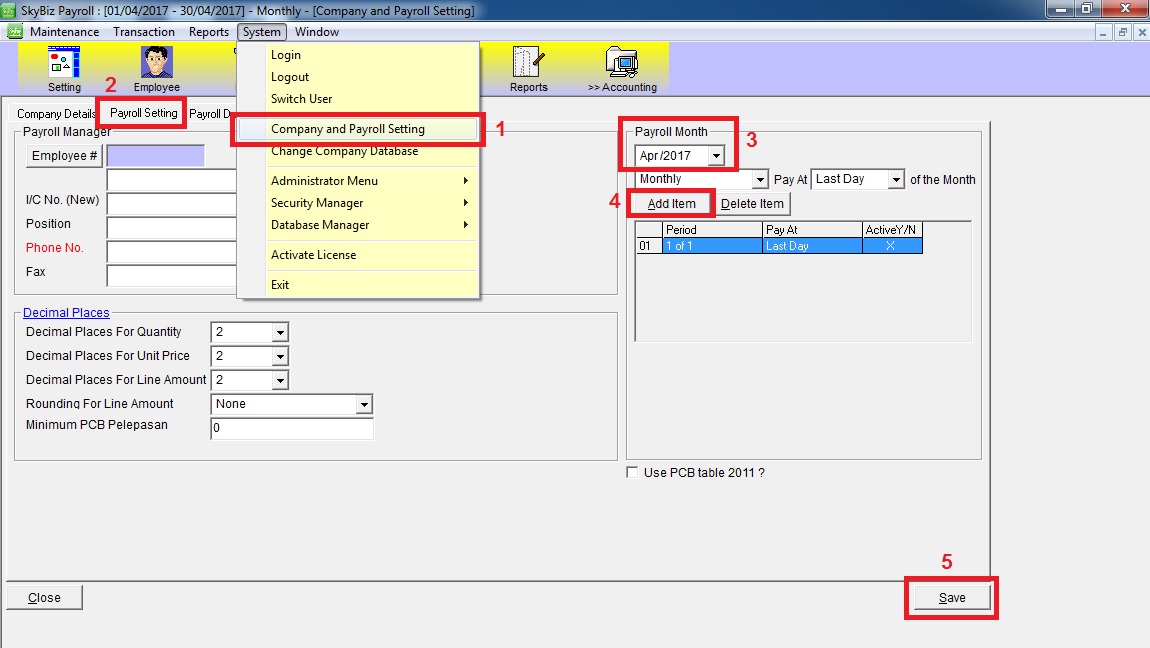Open Rounding For Line Amount dropdown
1150x648 pixels.
tap(364, 405)
